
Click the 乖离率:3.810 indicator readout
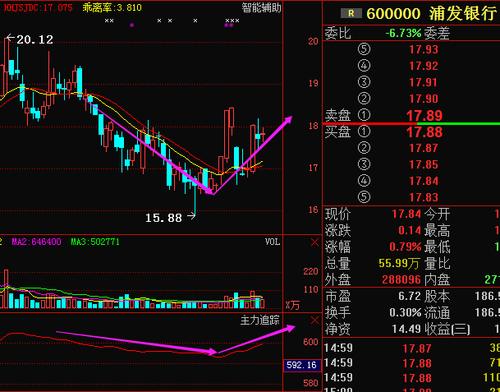[112, 7]
